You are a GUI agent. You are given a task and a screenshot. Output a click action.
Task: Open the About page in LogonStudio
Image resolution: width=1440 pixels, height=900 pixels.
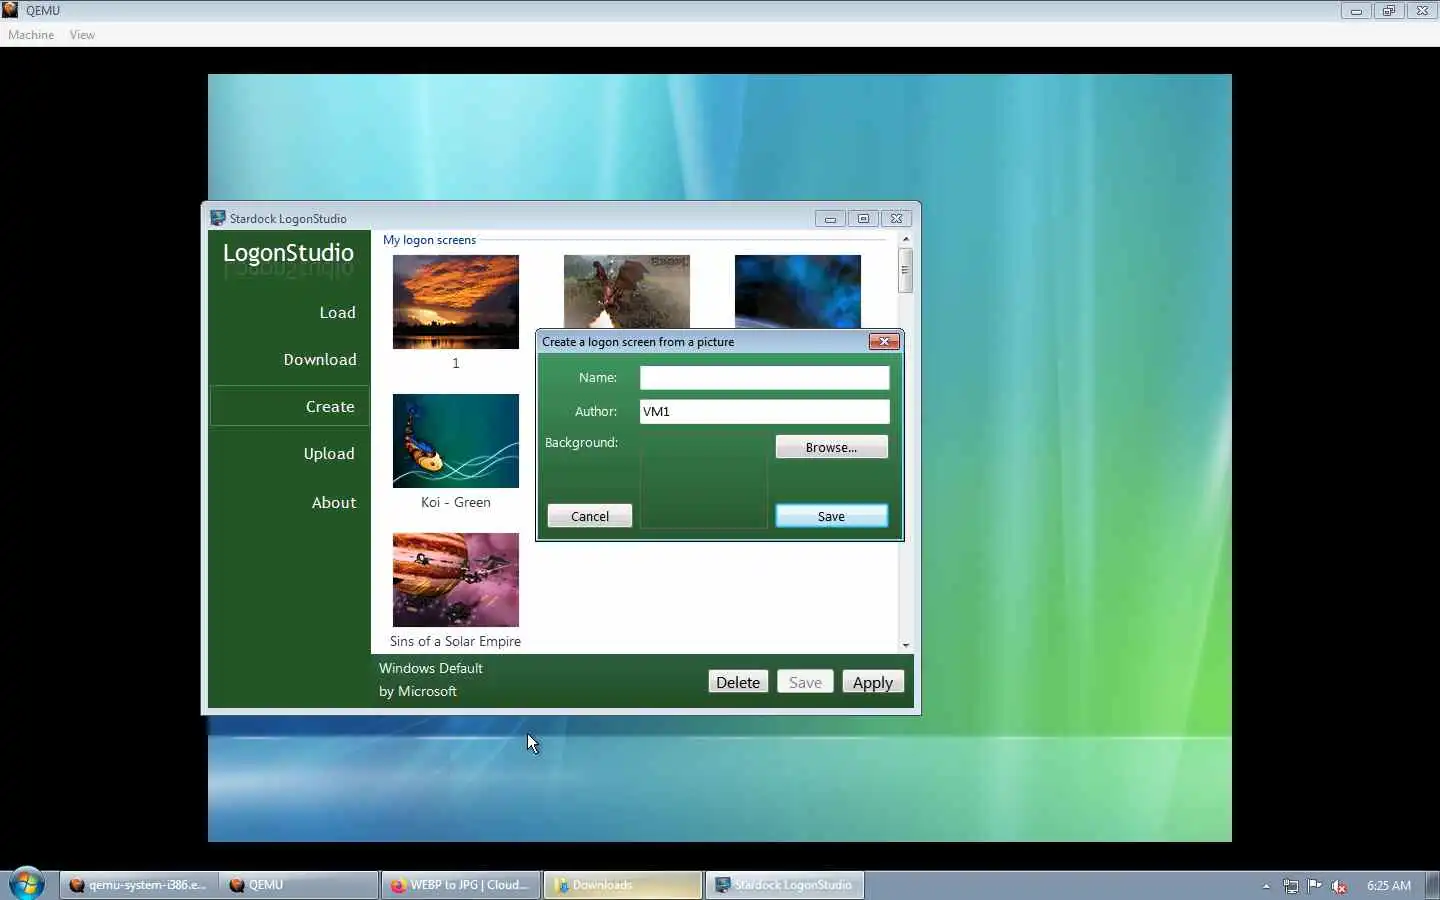pos(333,503)
